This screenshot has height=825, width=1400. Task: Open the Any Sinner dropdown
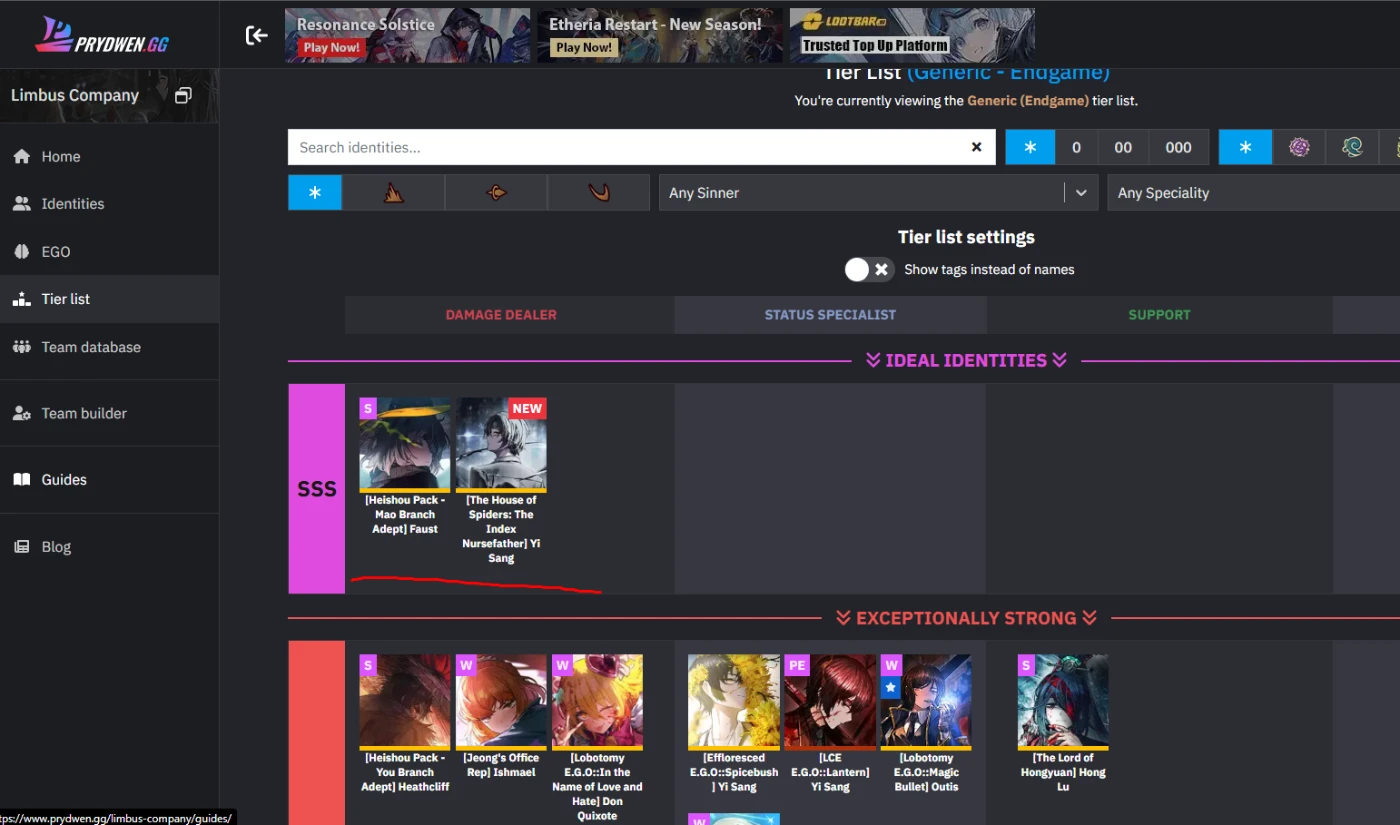[877, 193]
